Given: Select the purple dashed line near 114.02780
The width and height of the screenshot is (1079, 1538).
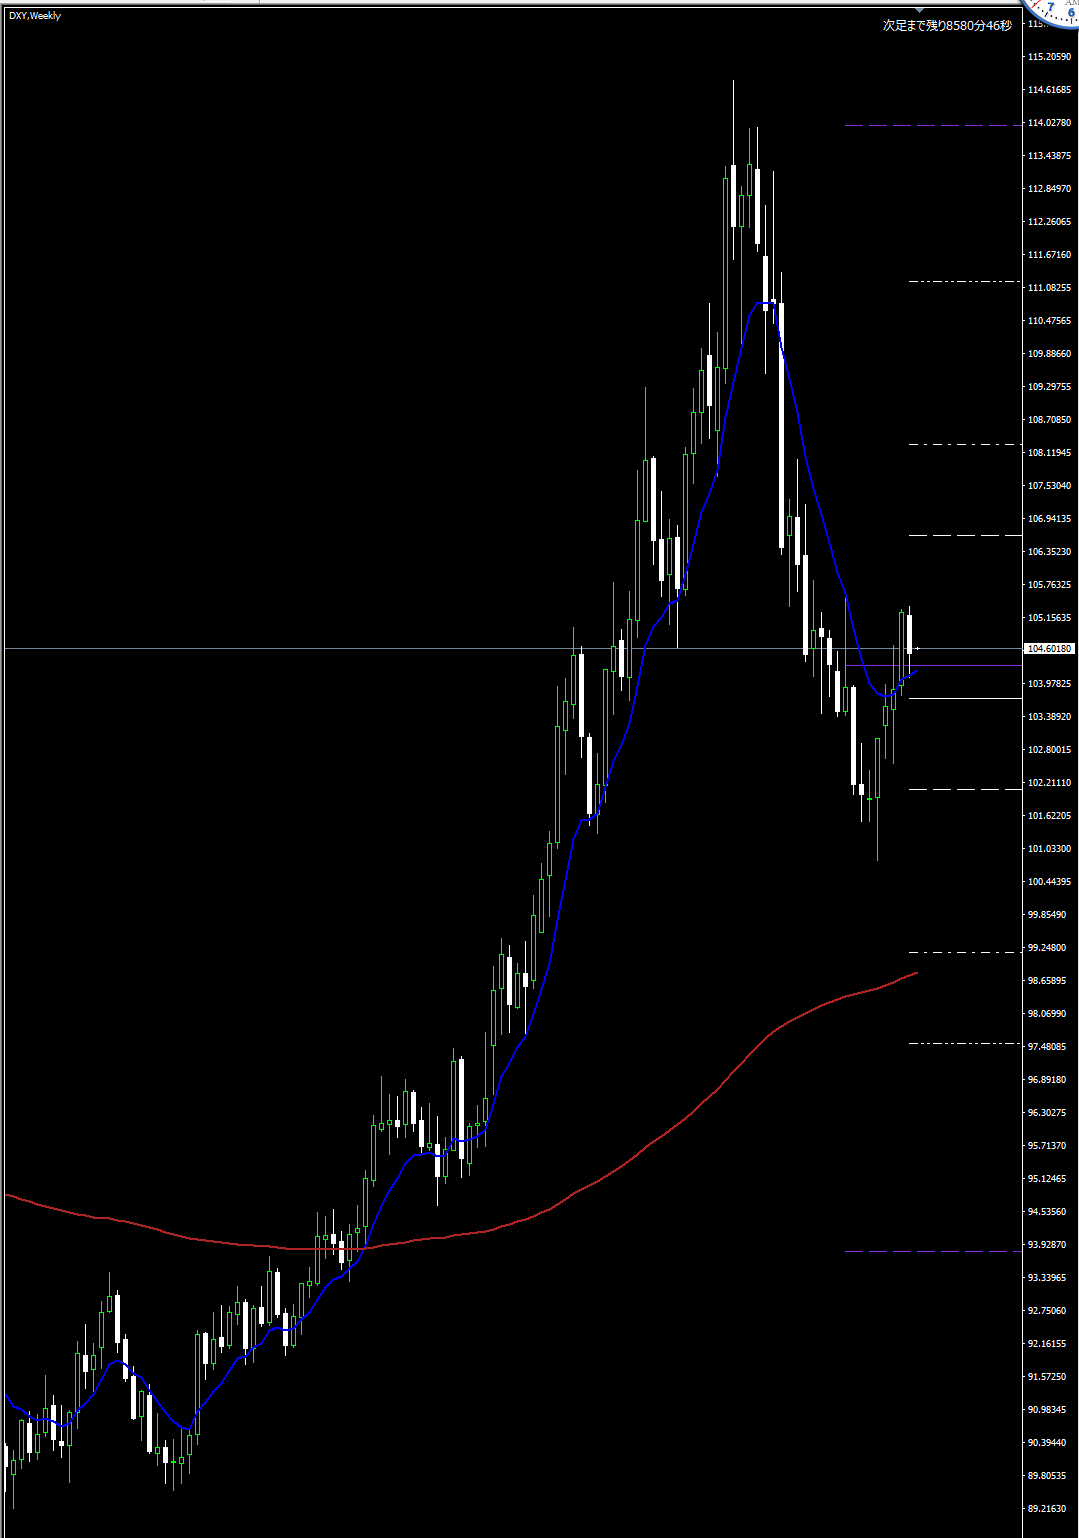Looking at the screenshot, I should (x=933, y=125).
